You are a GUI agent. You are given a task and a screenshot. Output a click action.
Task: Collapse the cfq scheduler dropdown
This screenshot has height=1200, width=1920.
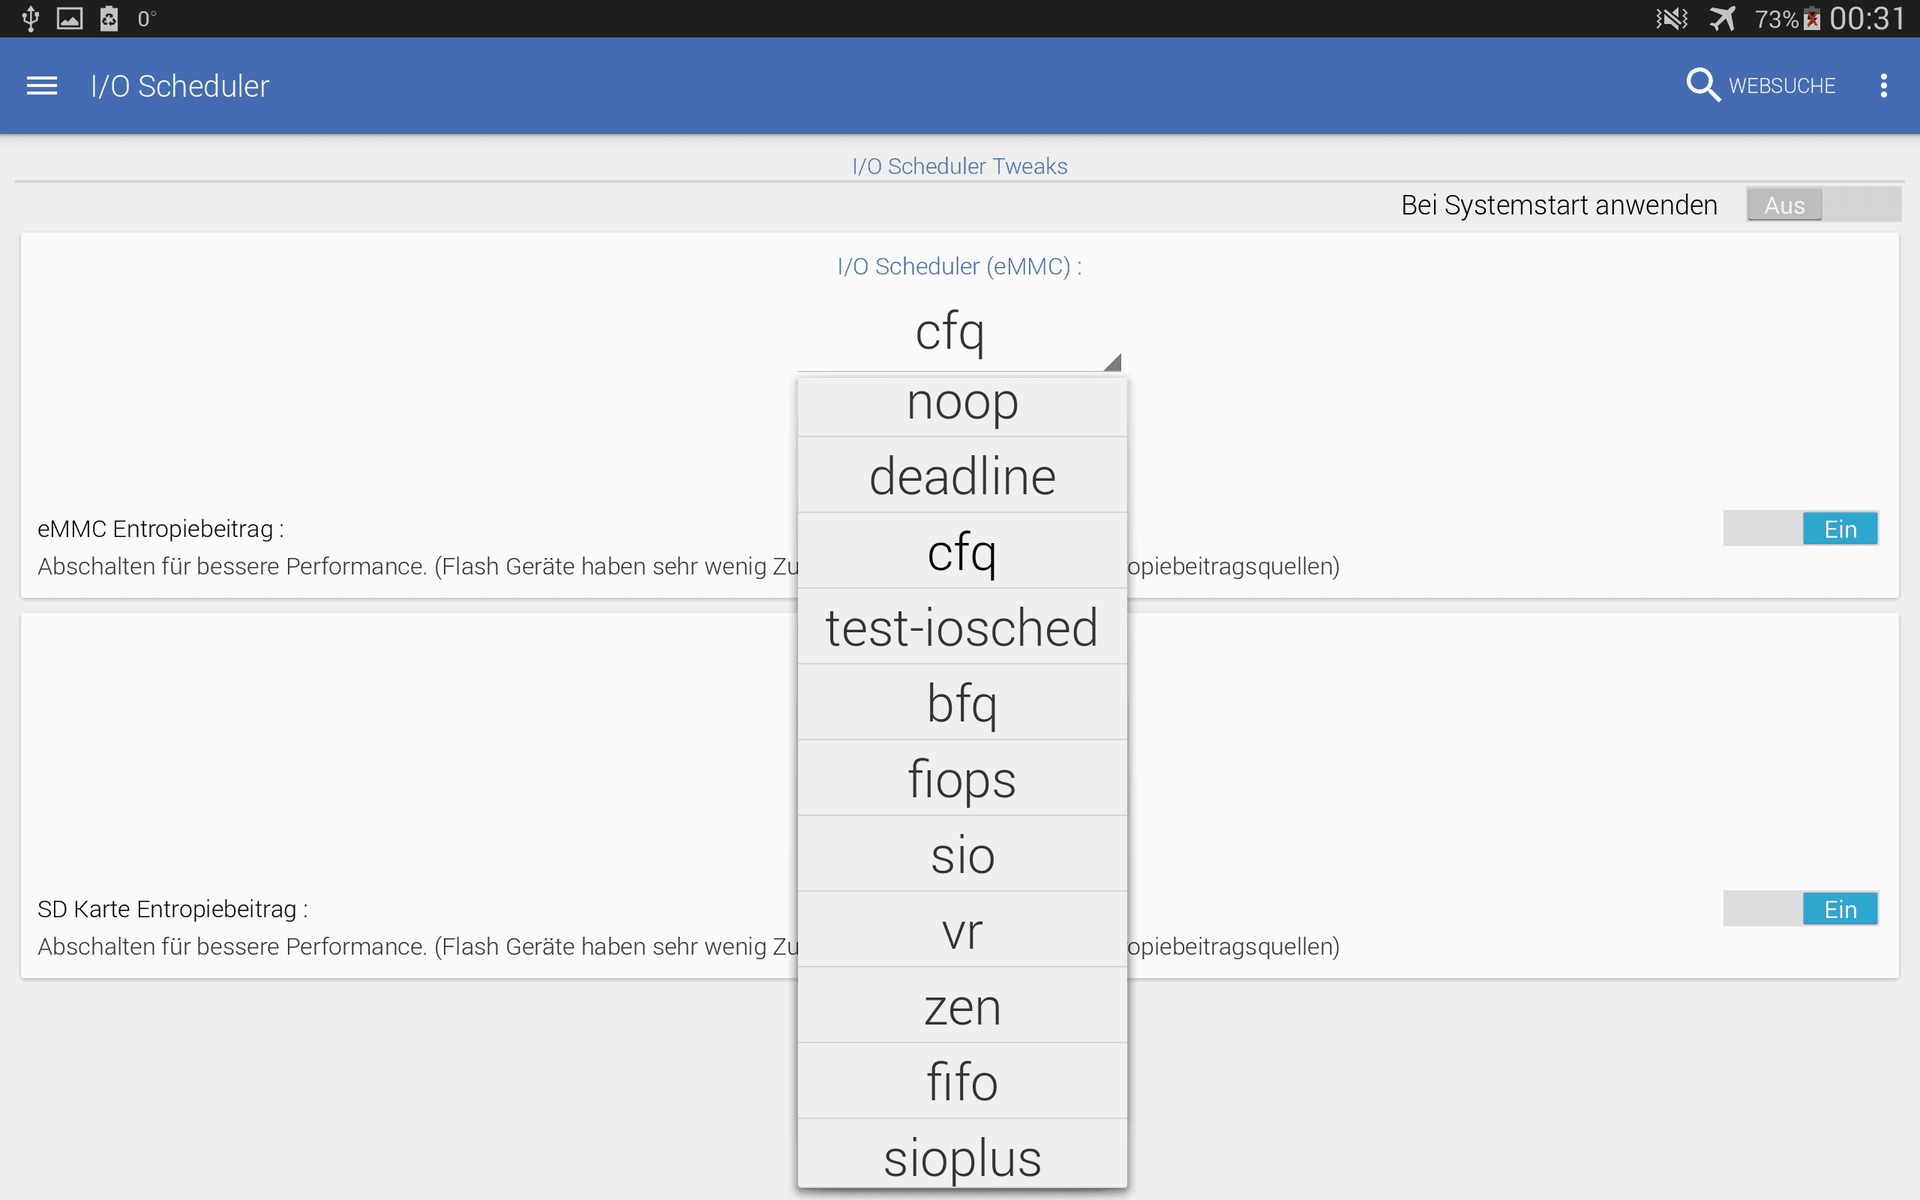[959, 333]
